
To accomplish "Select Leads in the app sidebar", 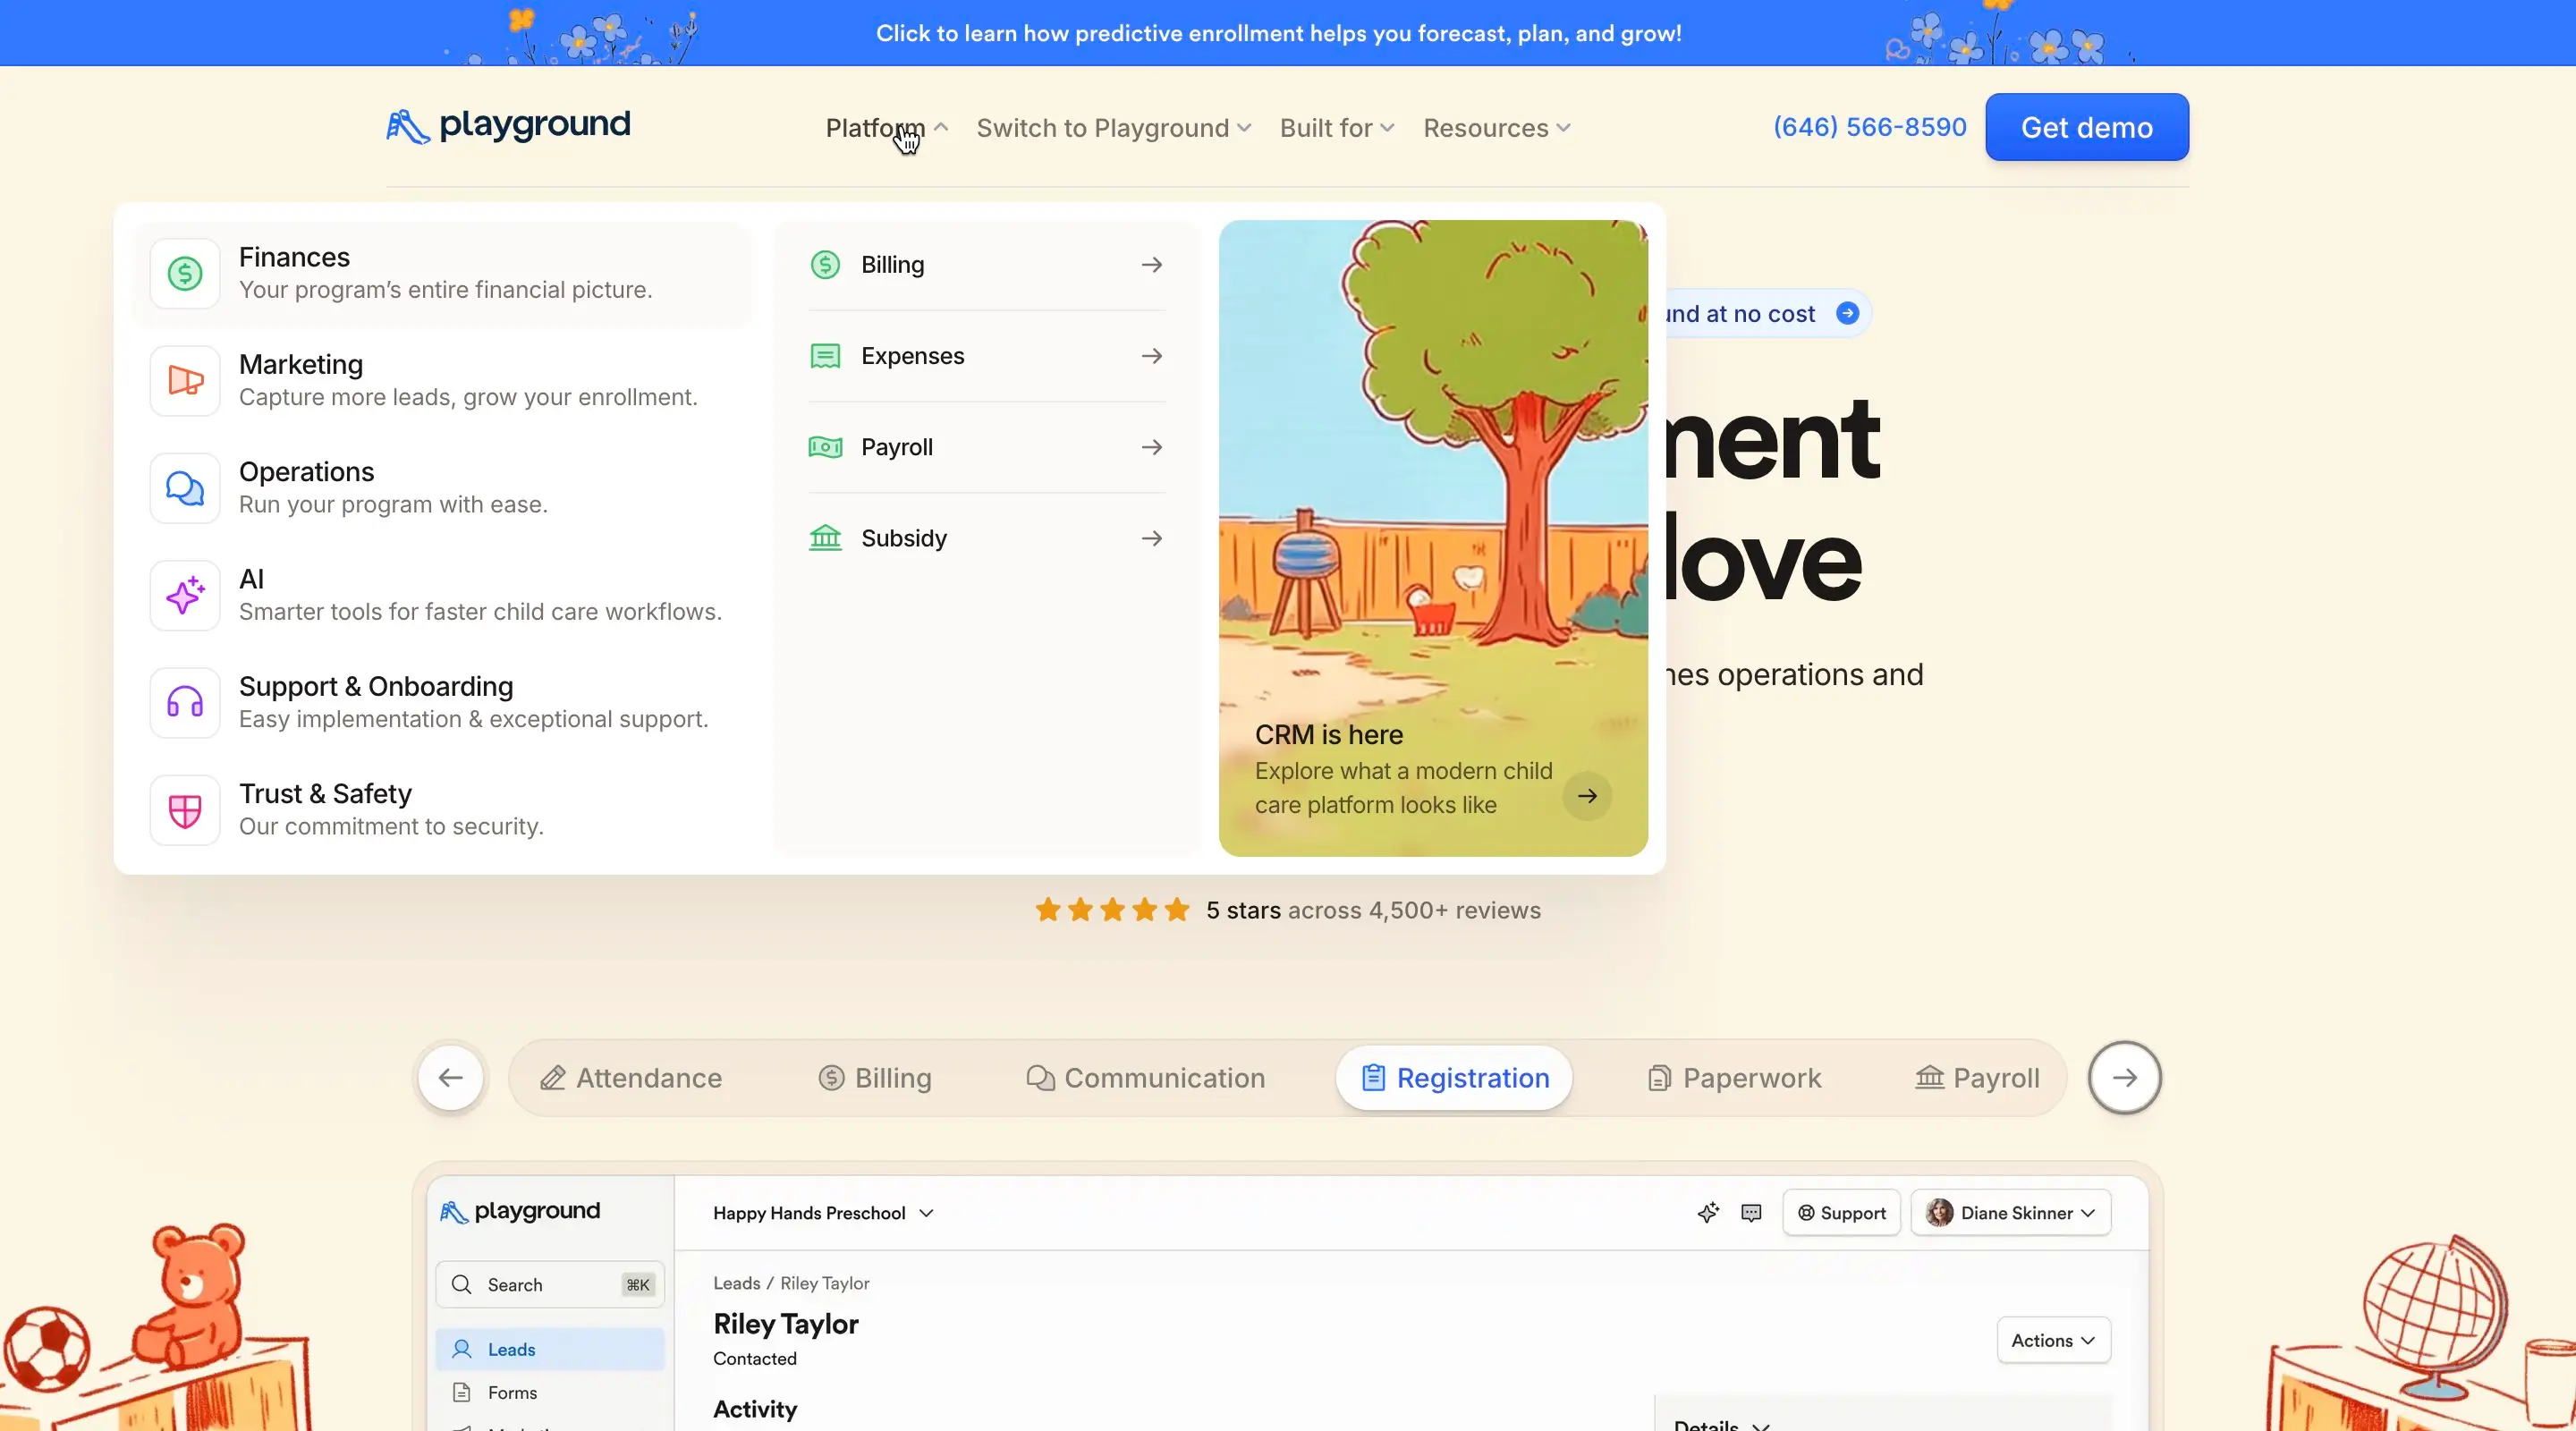I will [x=550, y=1349].
